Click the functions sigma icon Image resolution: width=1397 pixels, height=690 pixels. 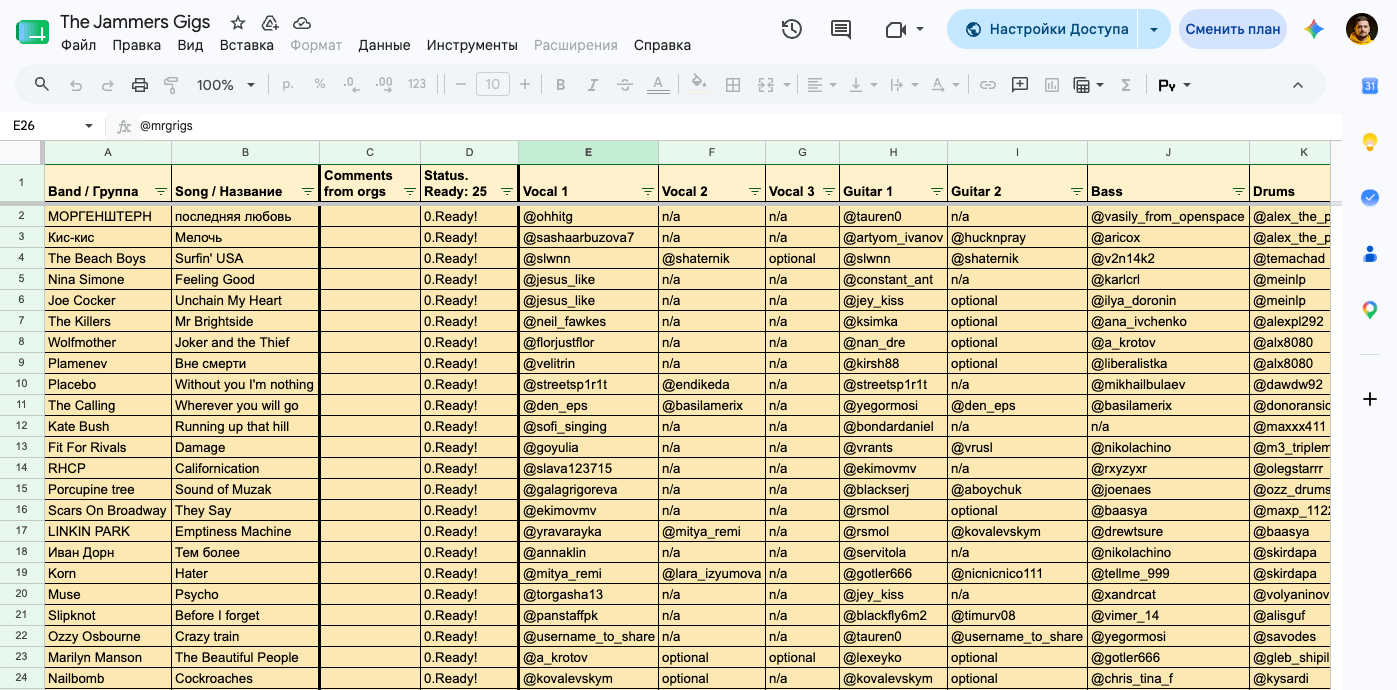point(1126,85)
